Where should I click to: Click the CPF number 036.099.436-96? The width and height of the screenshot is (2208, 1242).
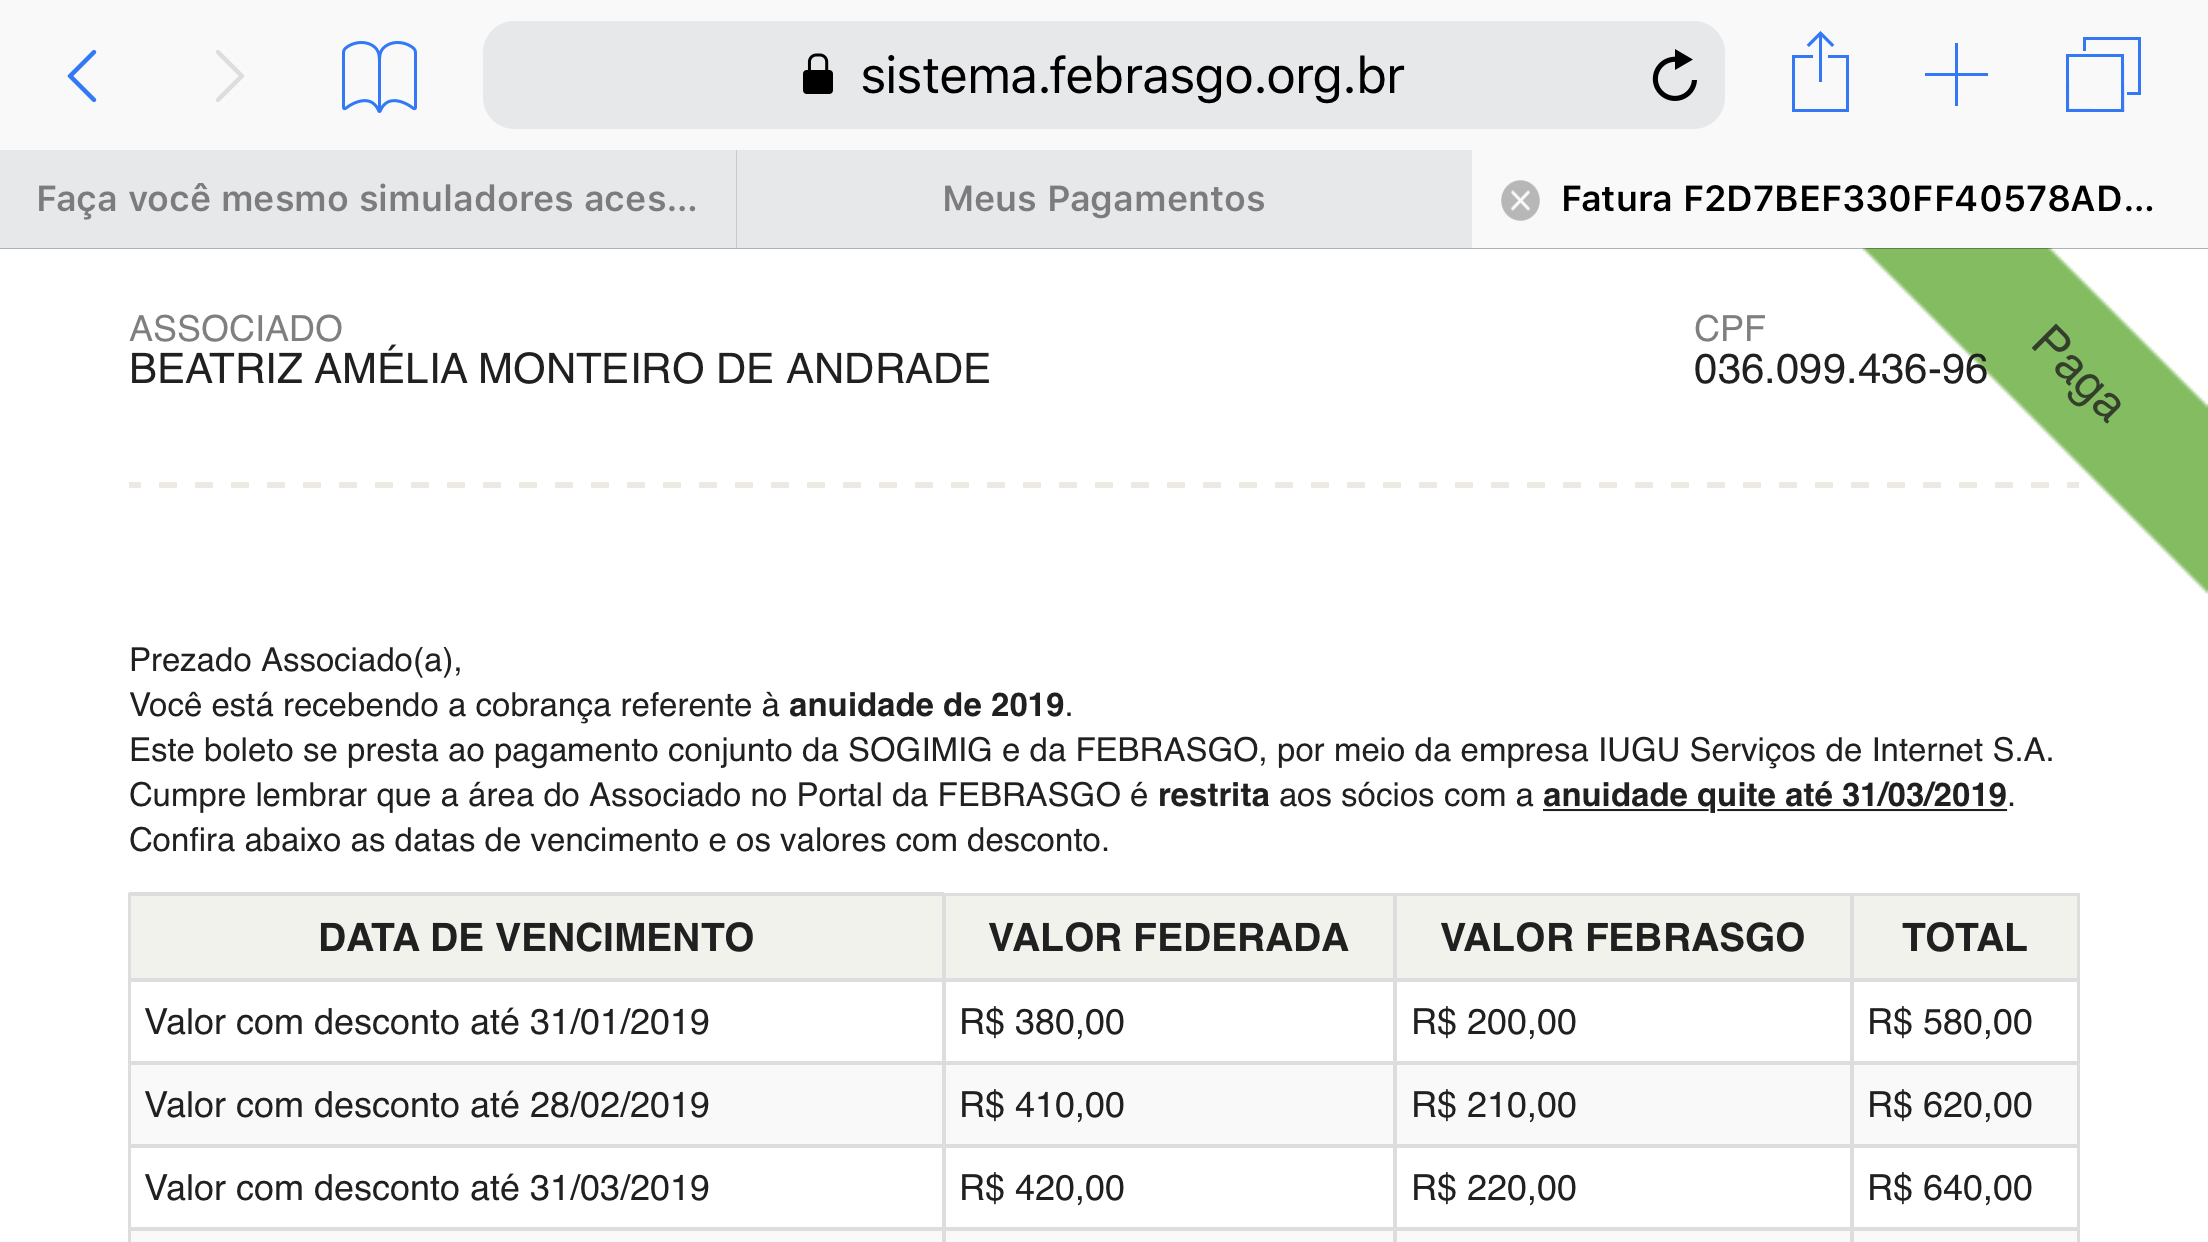[1840, 370]
